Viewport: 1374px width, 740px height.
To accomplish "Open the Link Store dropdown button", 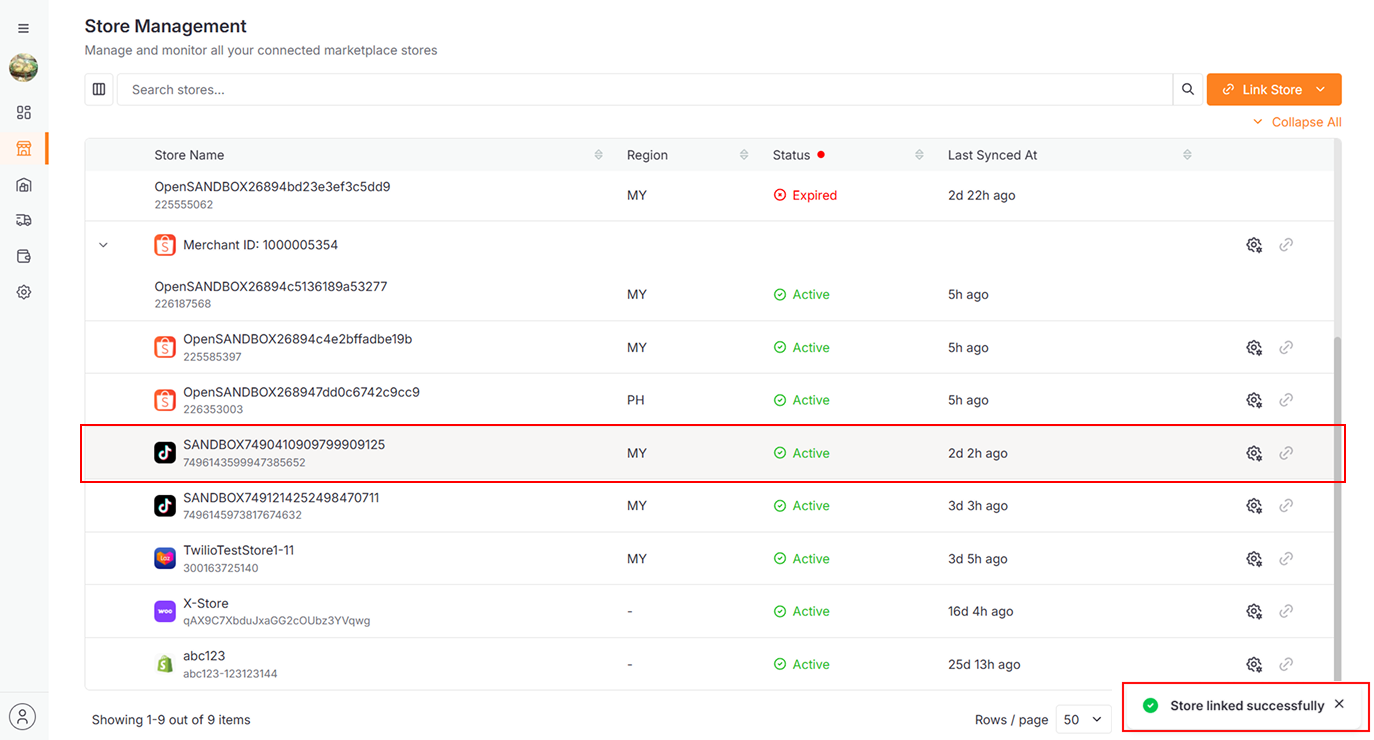I will 1273,89.
